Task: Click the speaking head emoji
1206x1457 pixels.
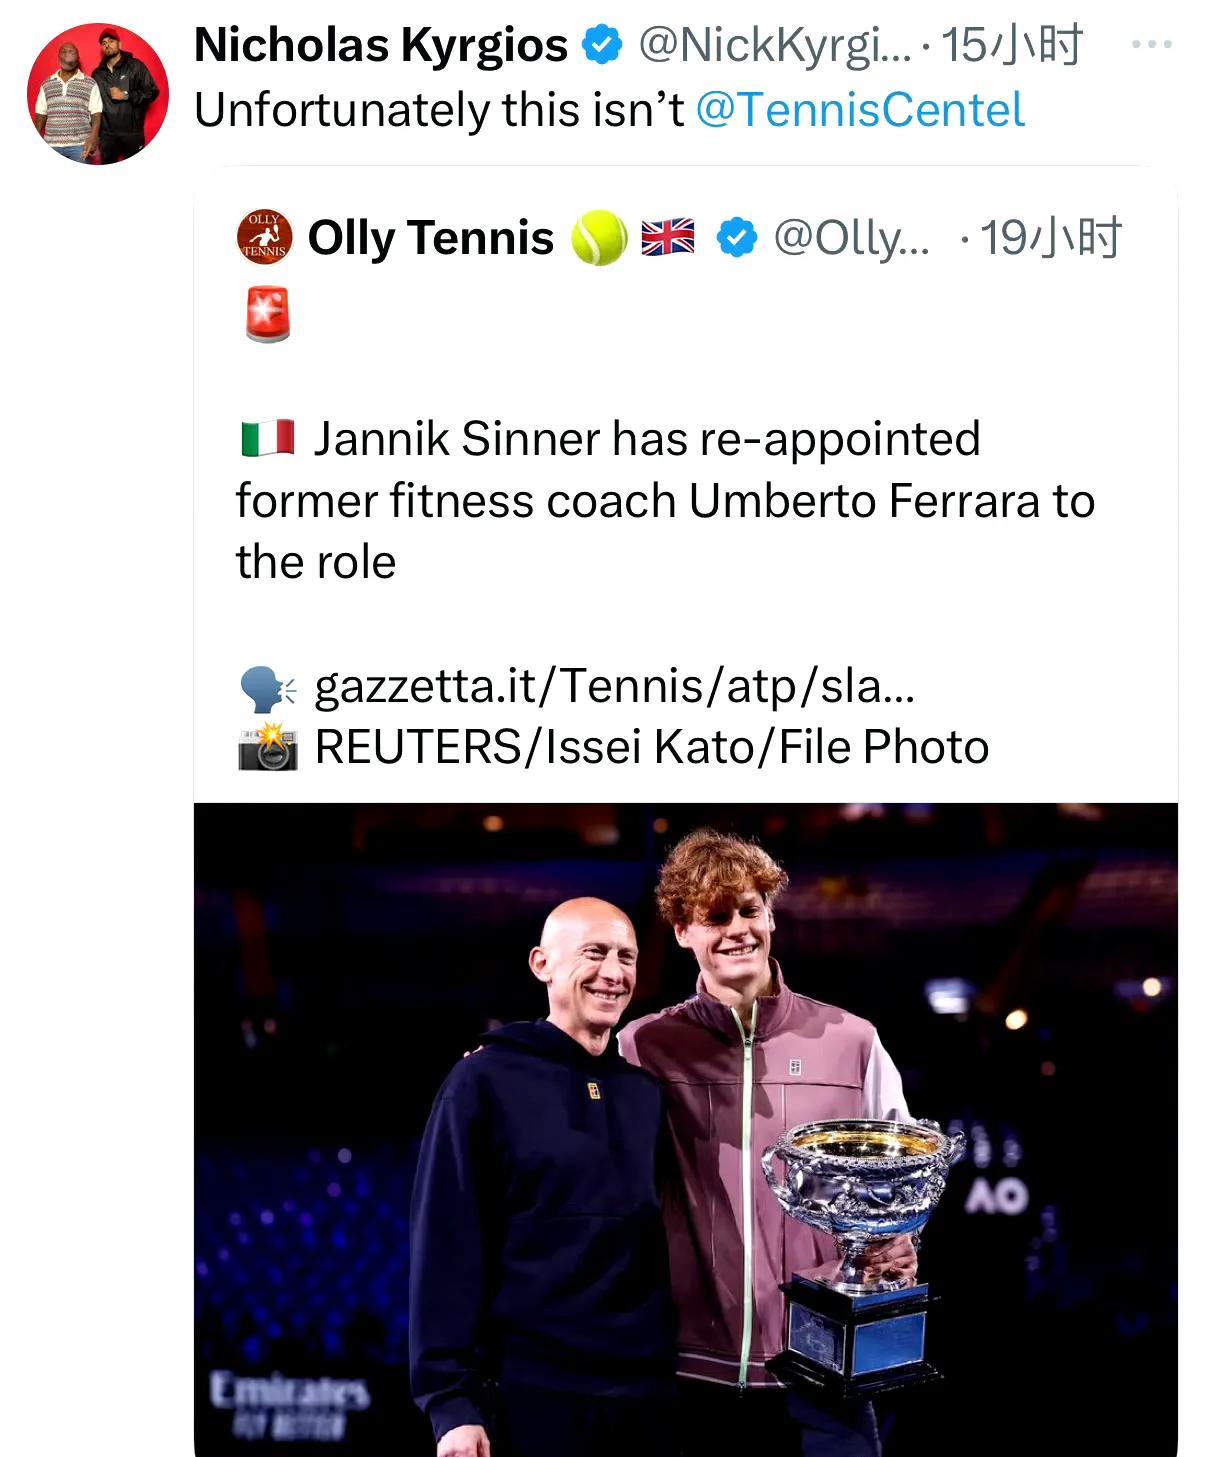Action: coord(267,688)
